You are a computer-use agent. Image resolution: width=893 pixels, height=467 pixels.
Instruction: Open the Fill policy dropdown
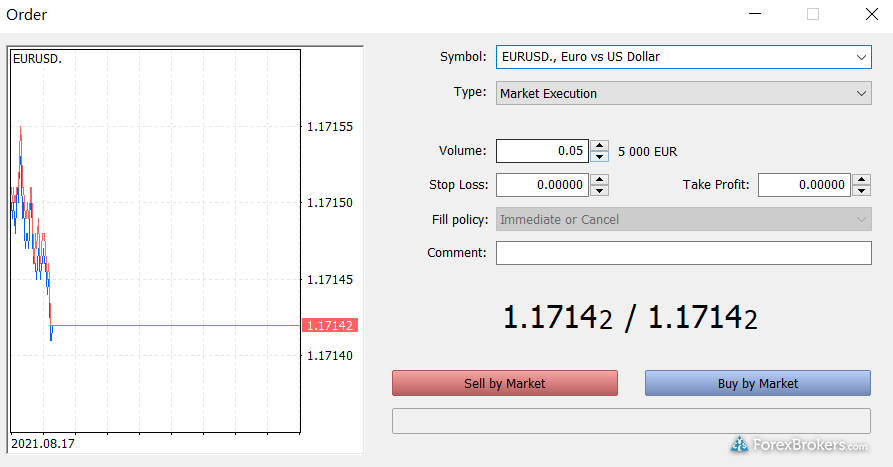683,219
